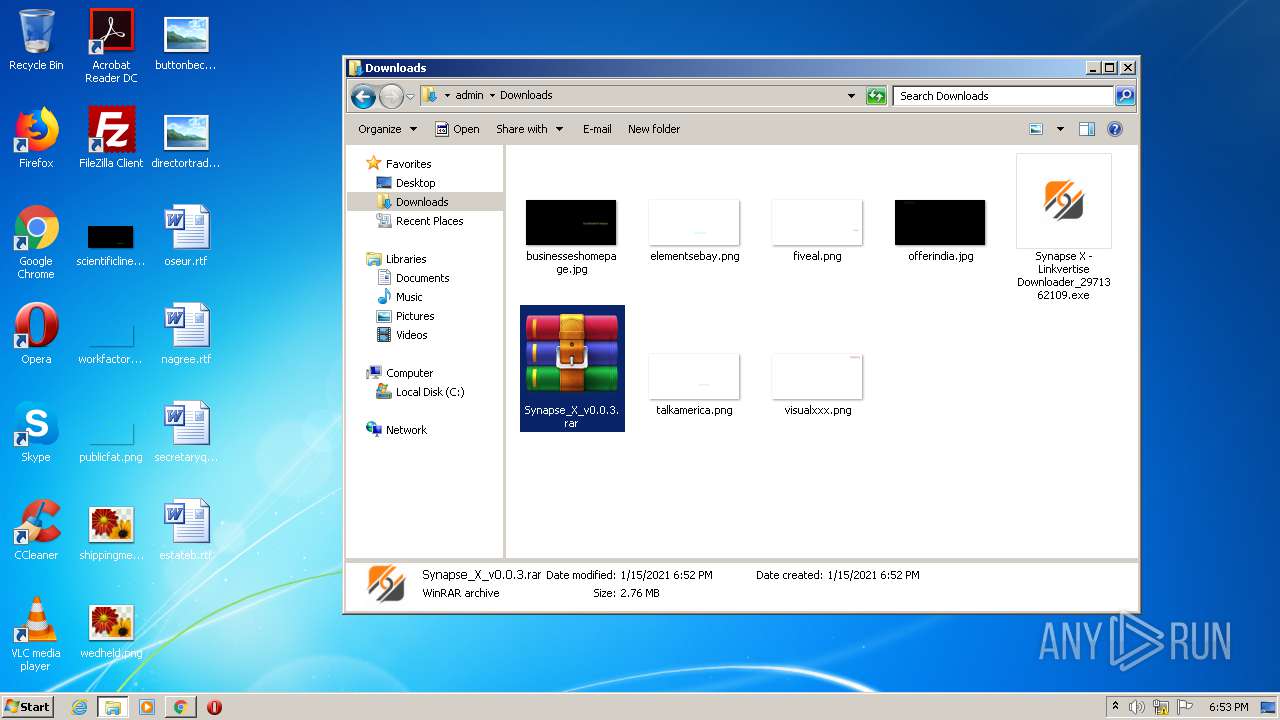
Task: Select Network in navigation pane
Action: pos(397,430)
